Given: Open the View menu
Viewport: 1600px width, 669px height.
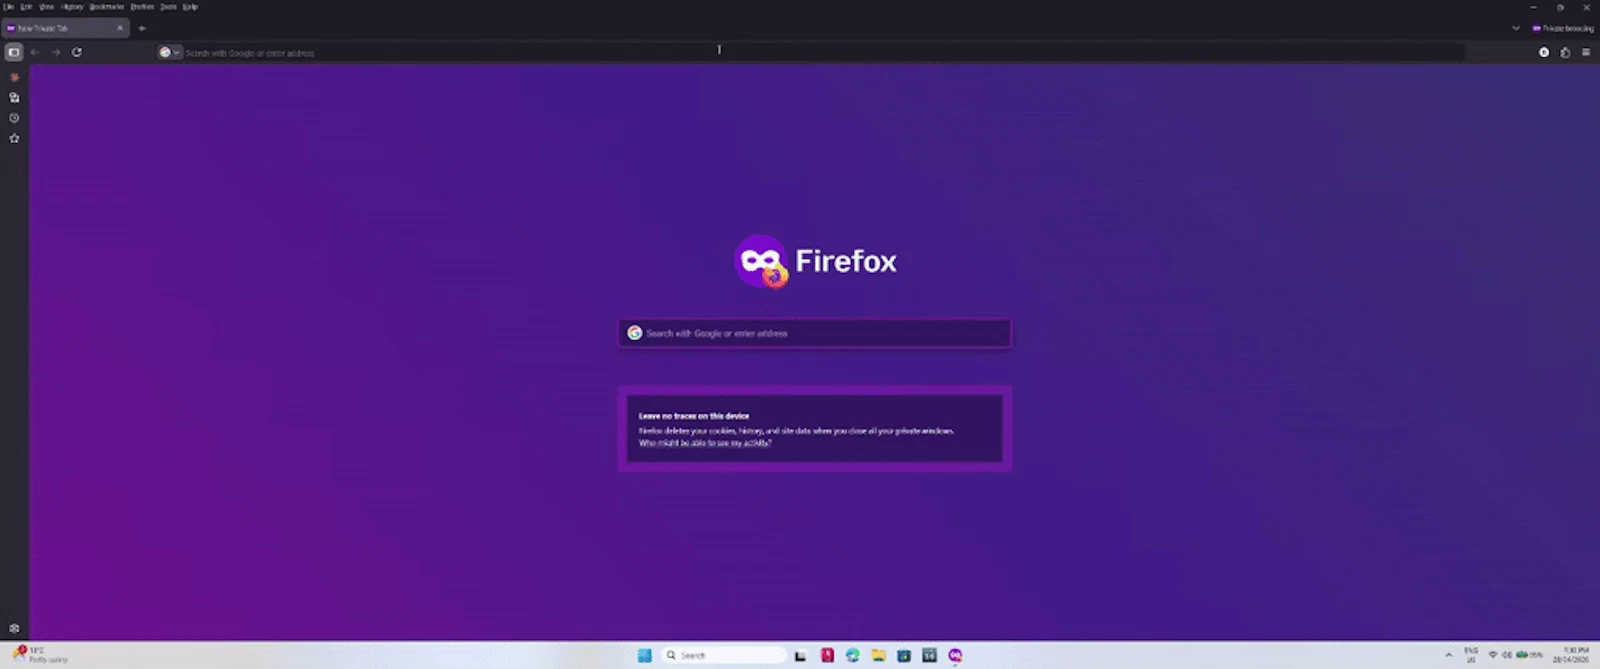Looking at the screenshot, I should tap(46, 6).
